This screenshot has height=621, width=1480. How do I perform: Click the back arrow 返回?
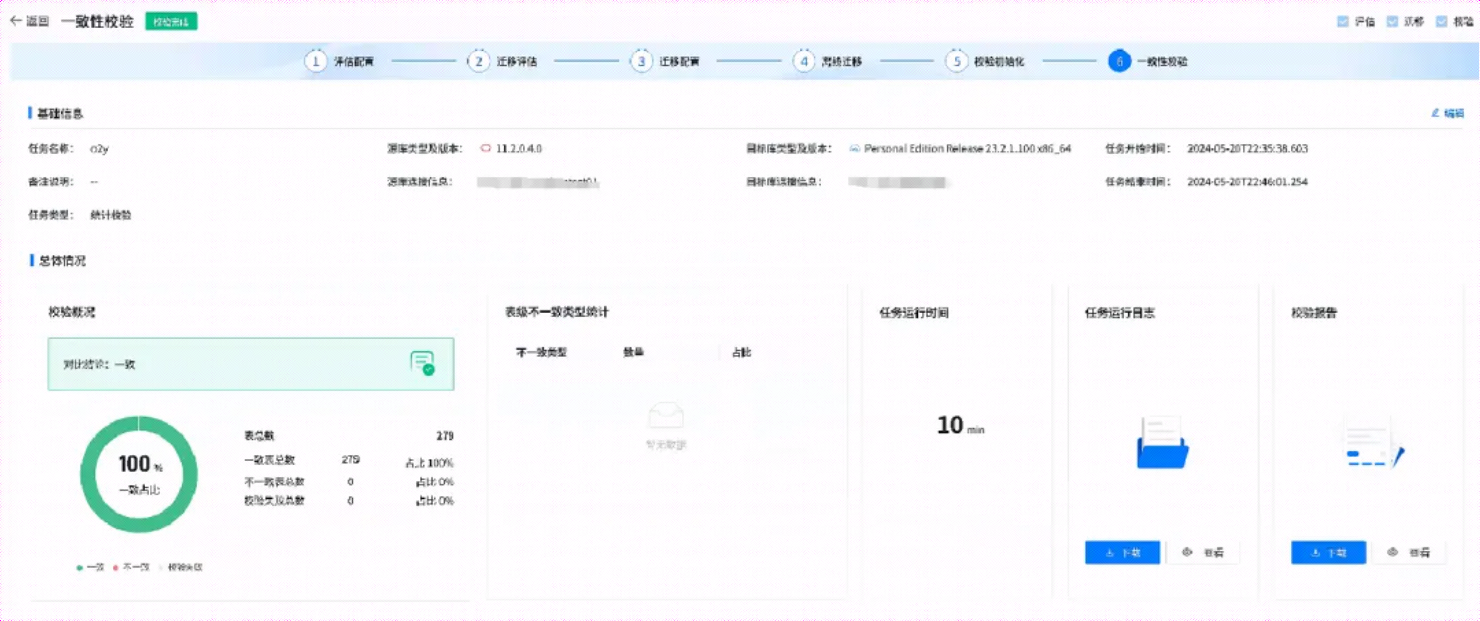point(29,21)
